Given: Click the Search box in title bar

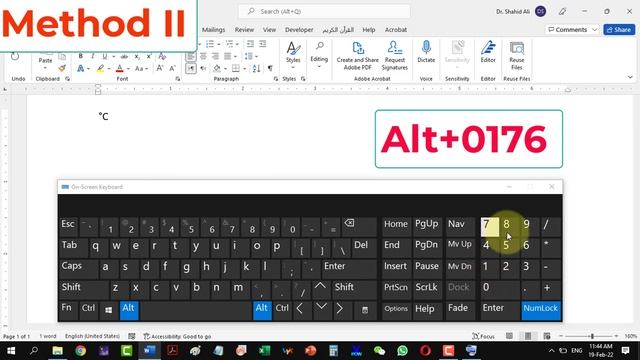Looking at the screenshot, I should coord(324,11).
